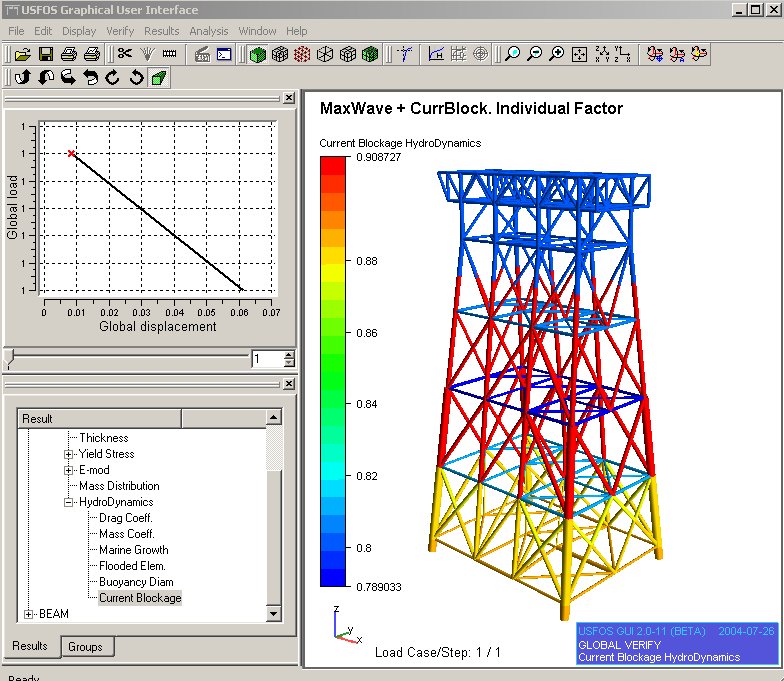Collapse the HydroDynamics tree node
Image resolution: width=784 pixels, height=681 pixels.
pos(69,502)
